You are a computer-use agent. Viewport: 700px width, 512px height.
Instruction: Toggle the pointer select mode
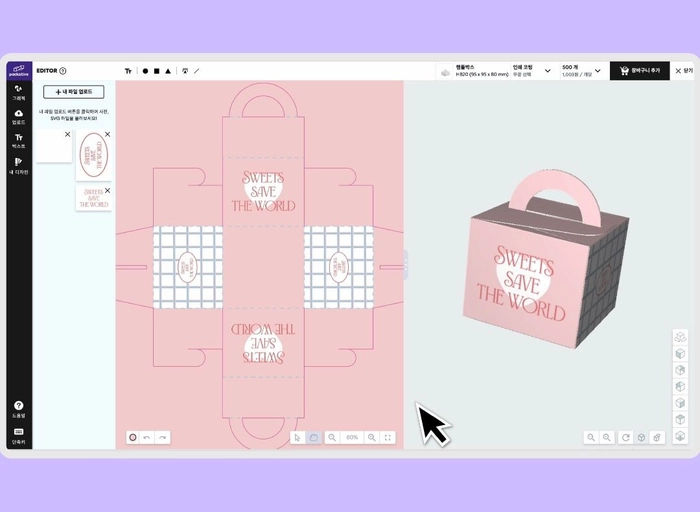[x=298, y=437]
